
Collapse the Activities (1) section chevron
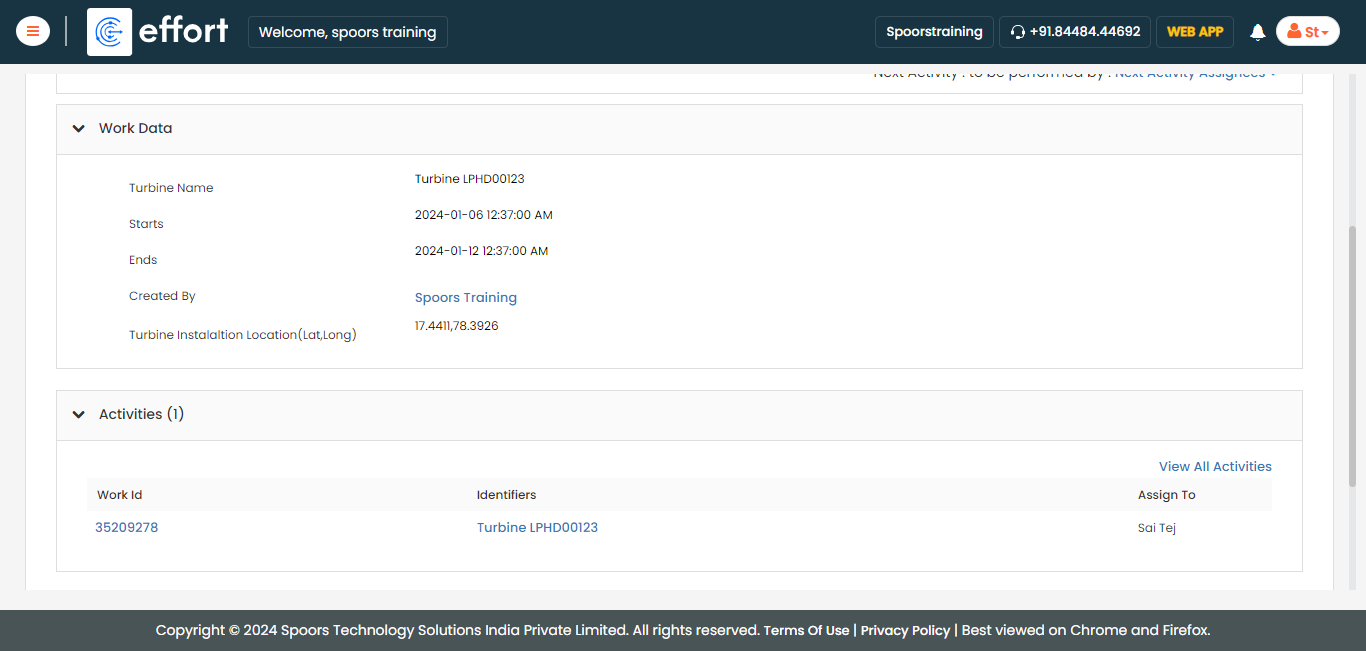(79, 415)
